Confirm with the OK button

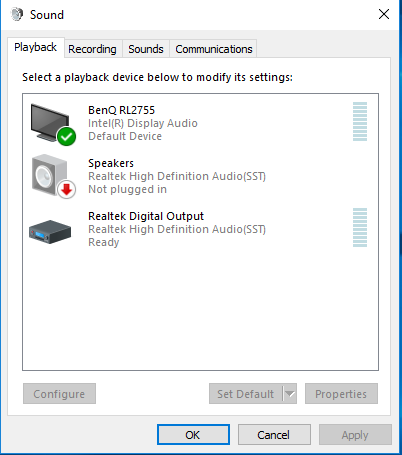193,435
